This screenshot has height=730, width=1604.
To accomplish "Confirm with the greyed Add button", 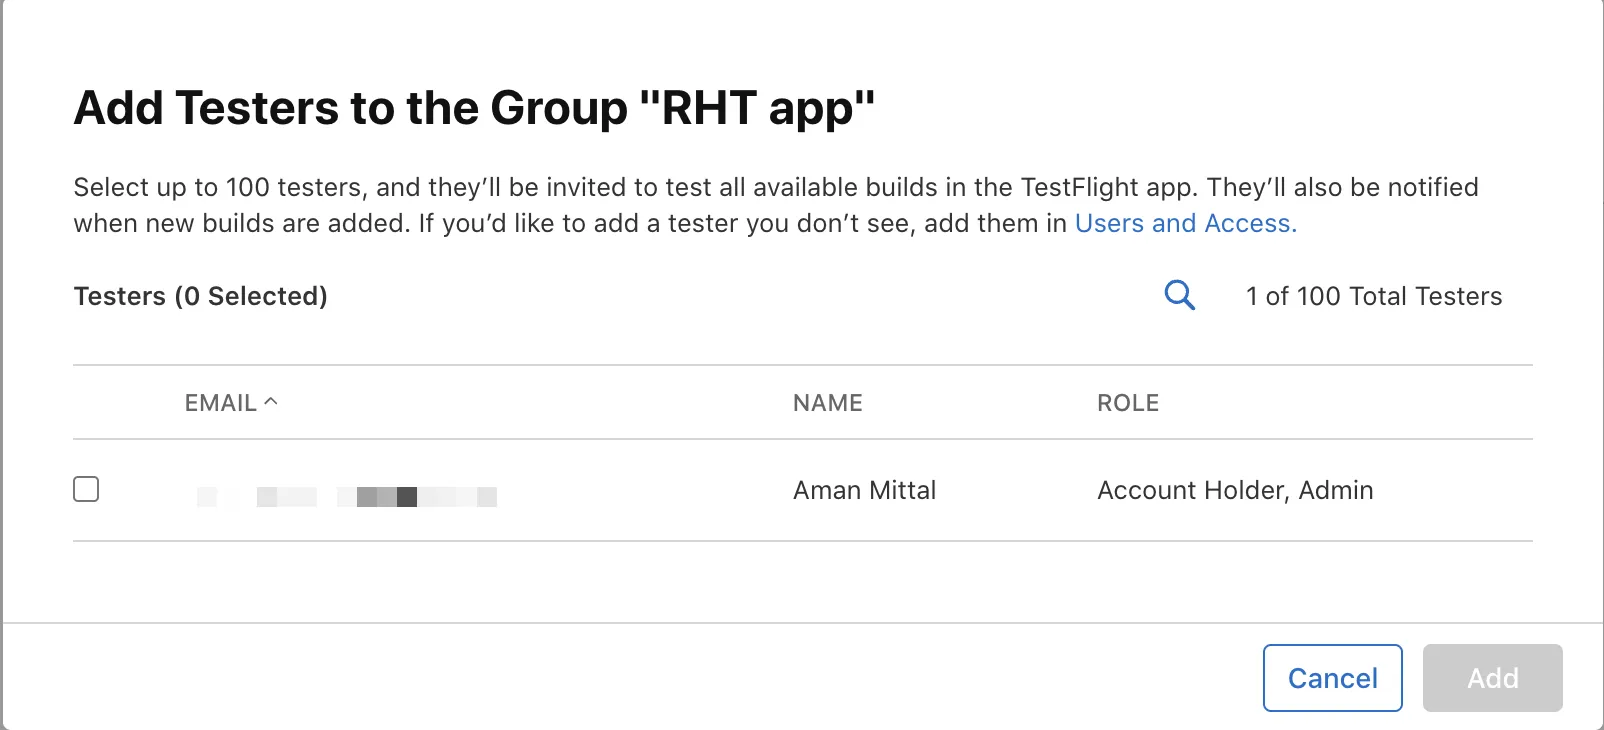I will tap(1492, 678).
